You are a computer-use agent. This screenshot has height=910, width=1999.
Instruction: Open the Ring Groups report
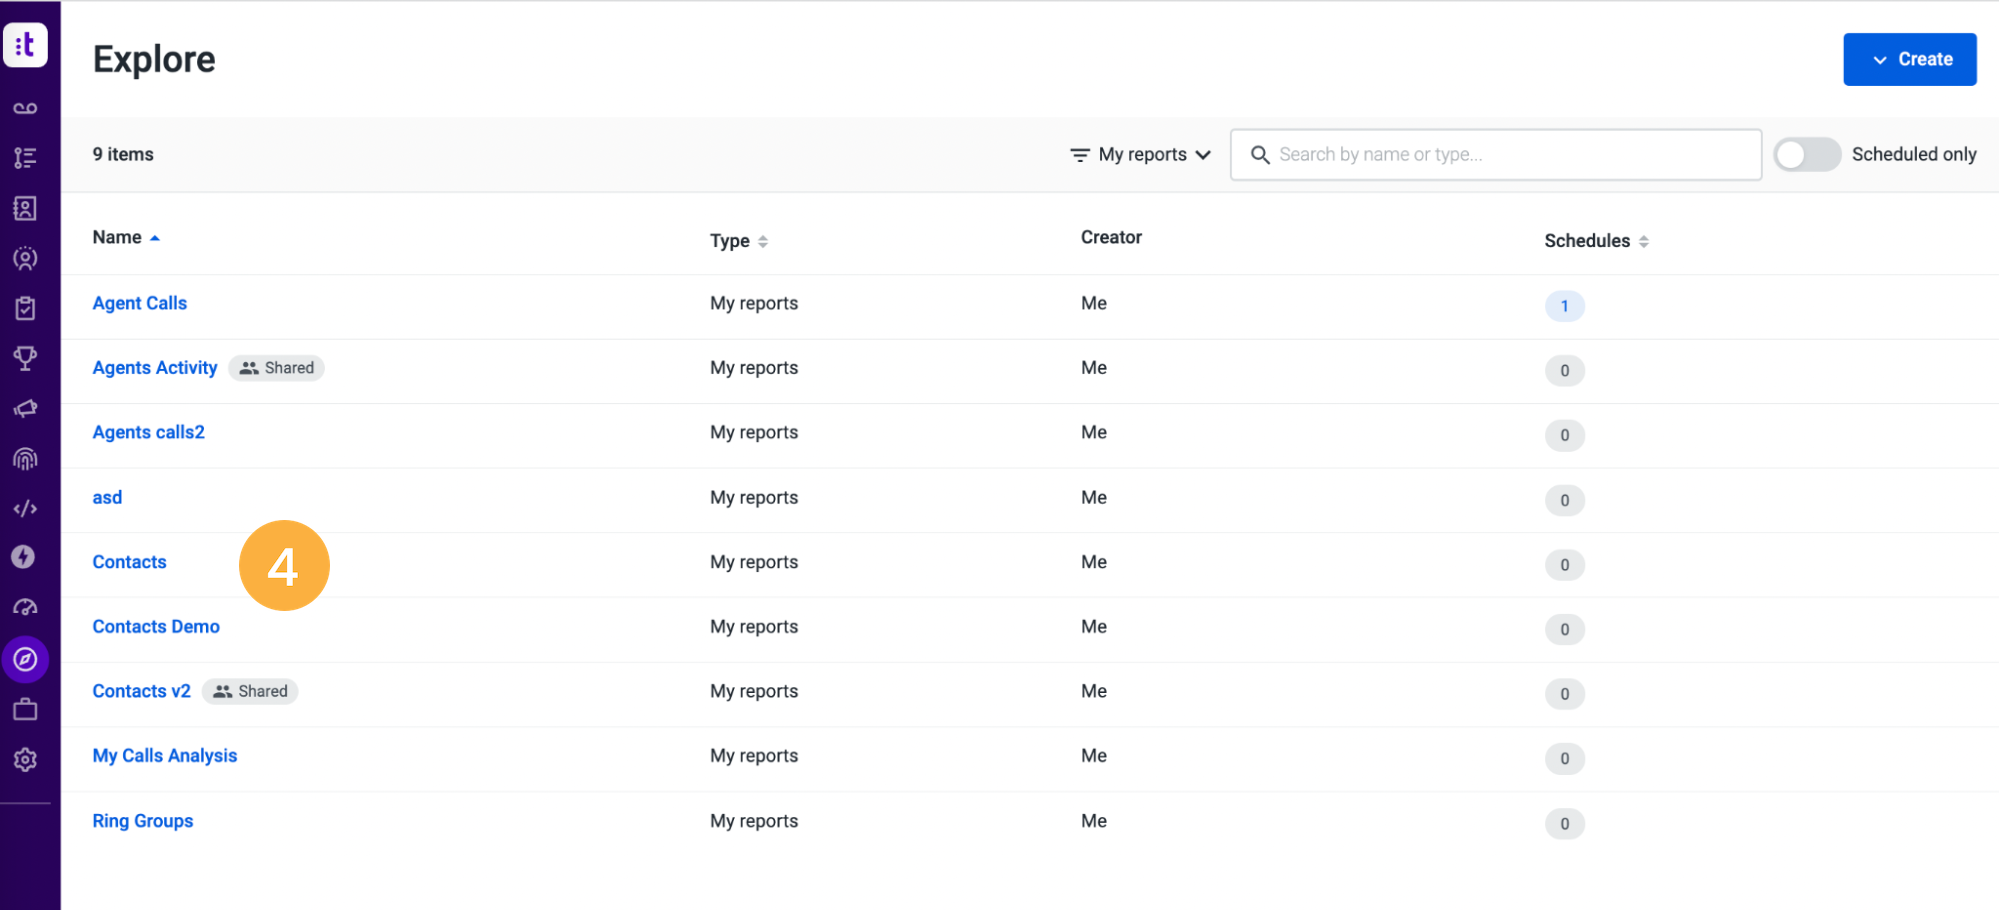[x=142, y=820]
